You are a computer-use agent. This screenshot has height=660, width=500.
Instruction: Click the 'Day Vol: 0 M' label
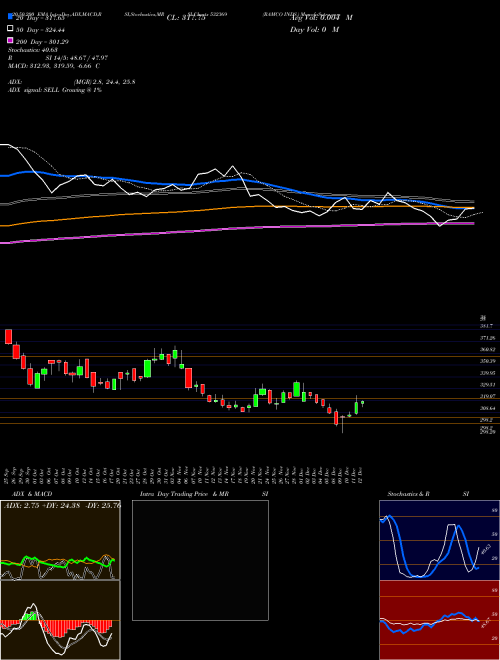coord(314,29)
